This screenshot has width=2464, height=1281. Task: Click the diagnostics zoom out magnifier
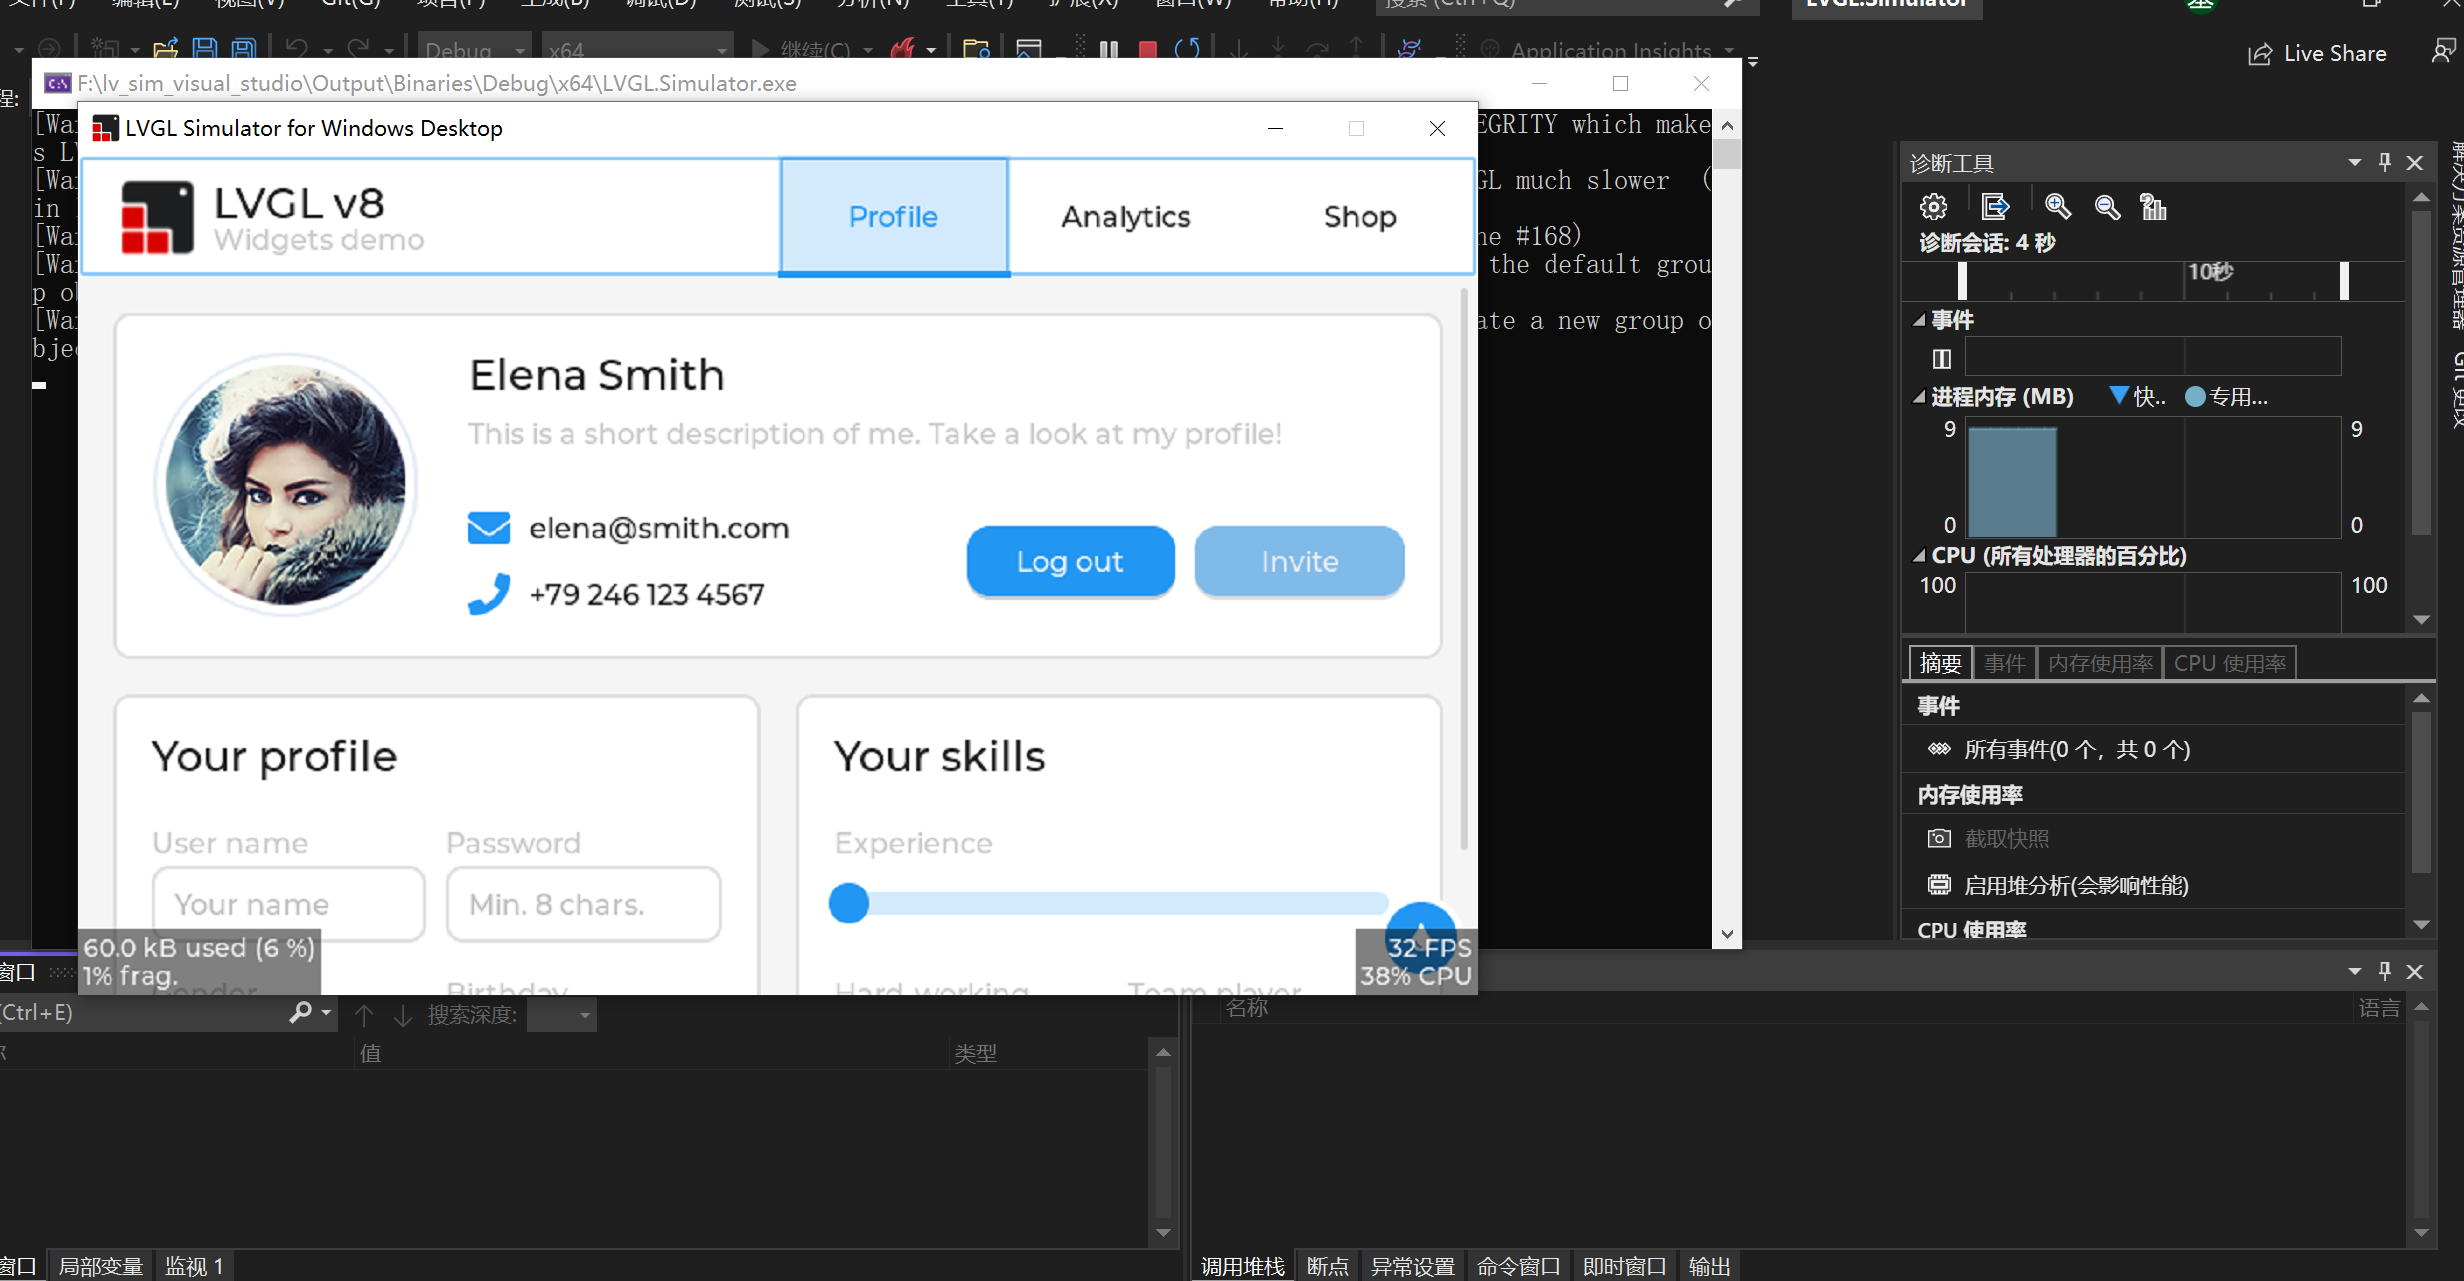pos(2107,207)
